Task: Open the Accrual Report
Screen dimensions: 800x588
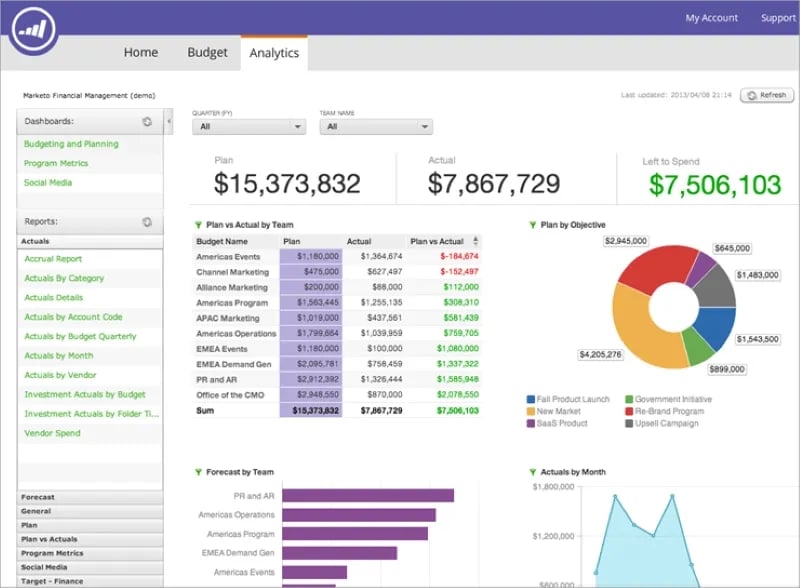Action: tap(53, 258)
